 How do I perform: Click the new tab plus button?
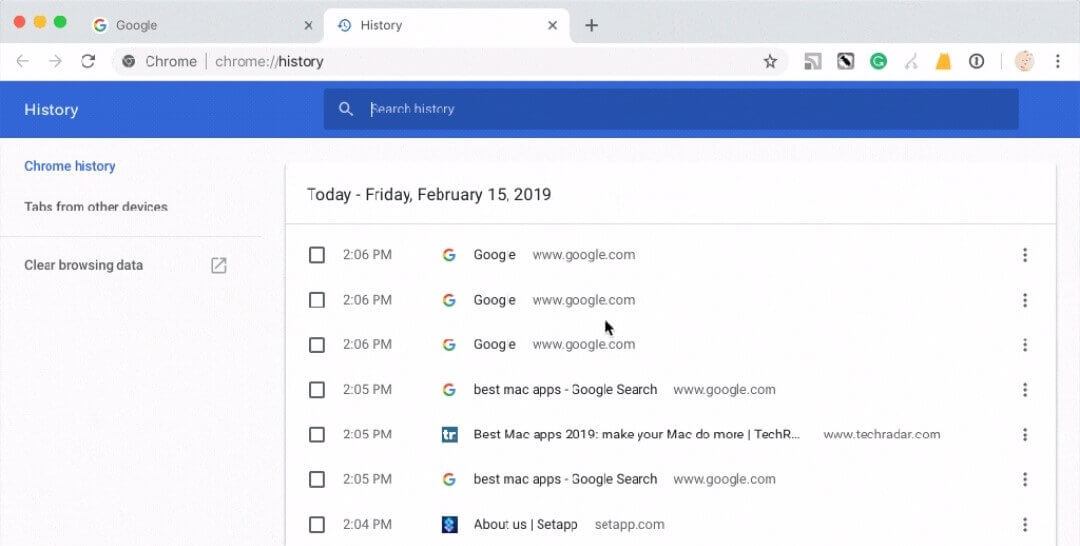click(x=591, y=25)
